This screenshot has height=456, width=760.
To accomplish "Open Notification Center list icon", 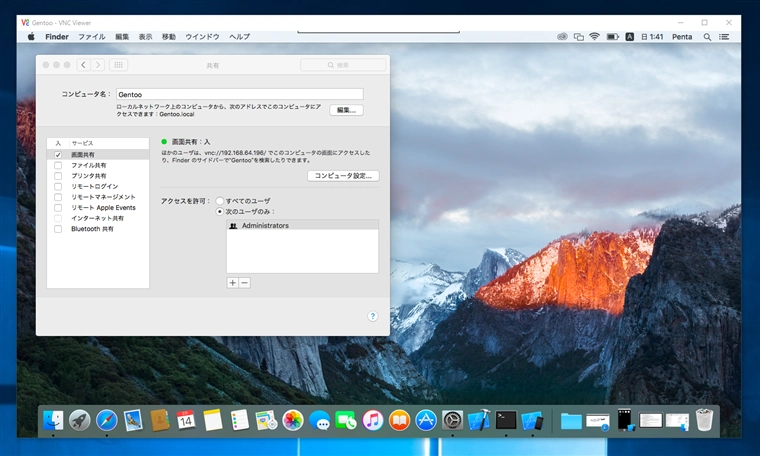I will 724,36.
